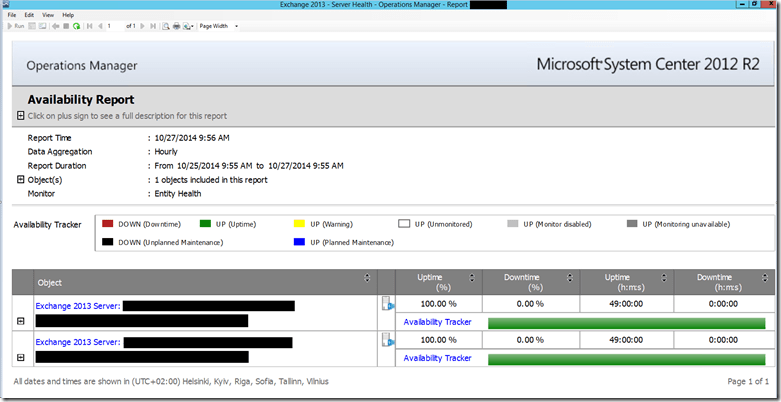The image size is (781, 402).
Task: Click the Stop rendering icon
Action: (x=65, y=26)
